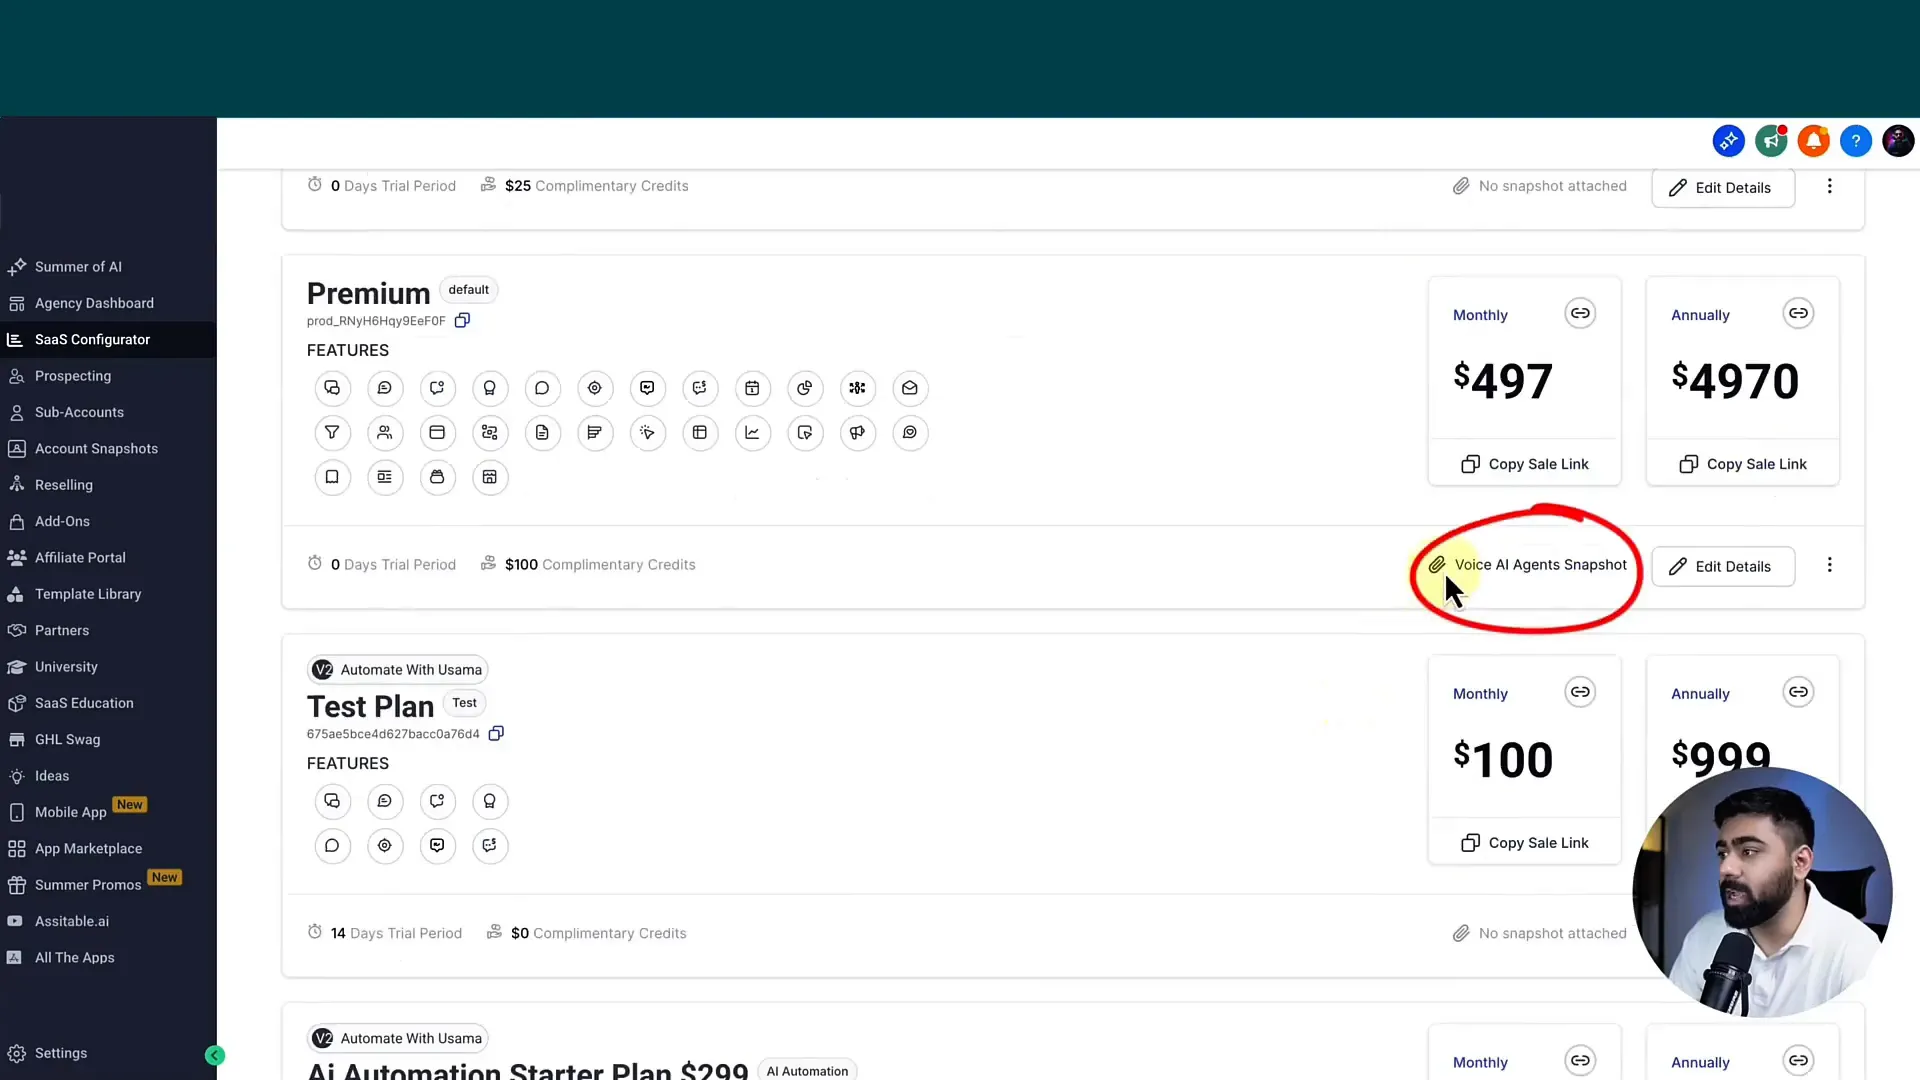
Task: Click the AI Automation tag badge
Action: point(807,1071)
